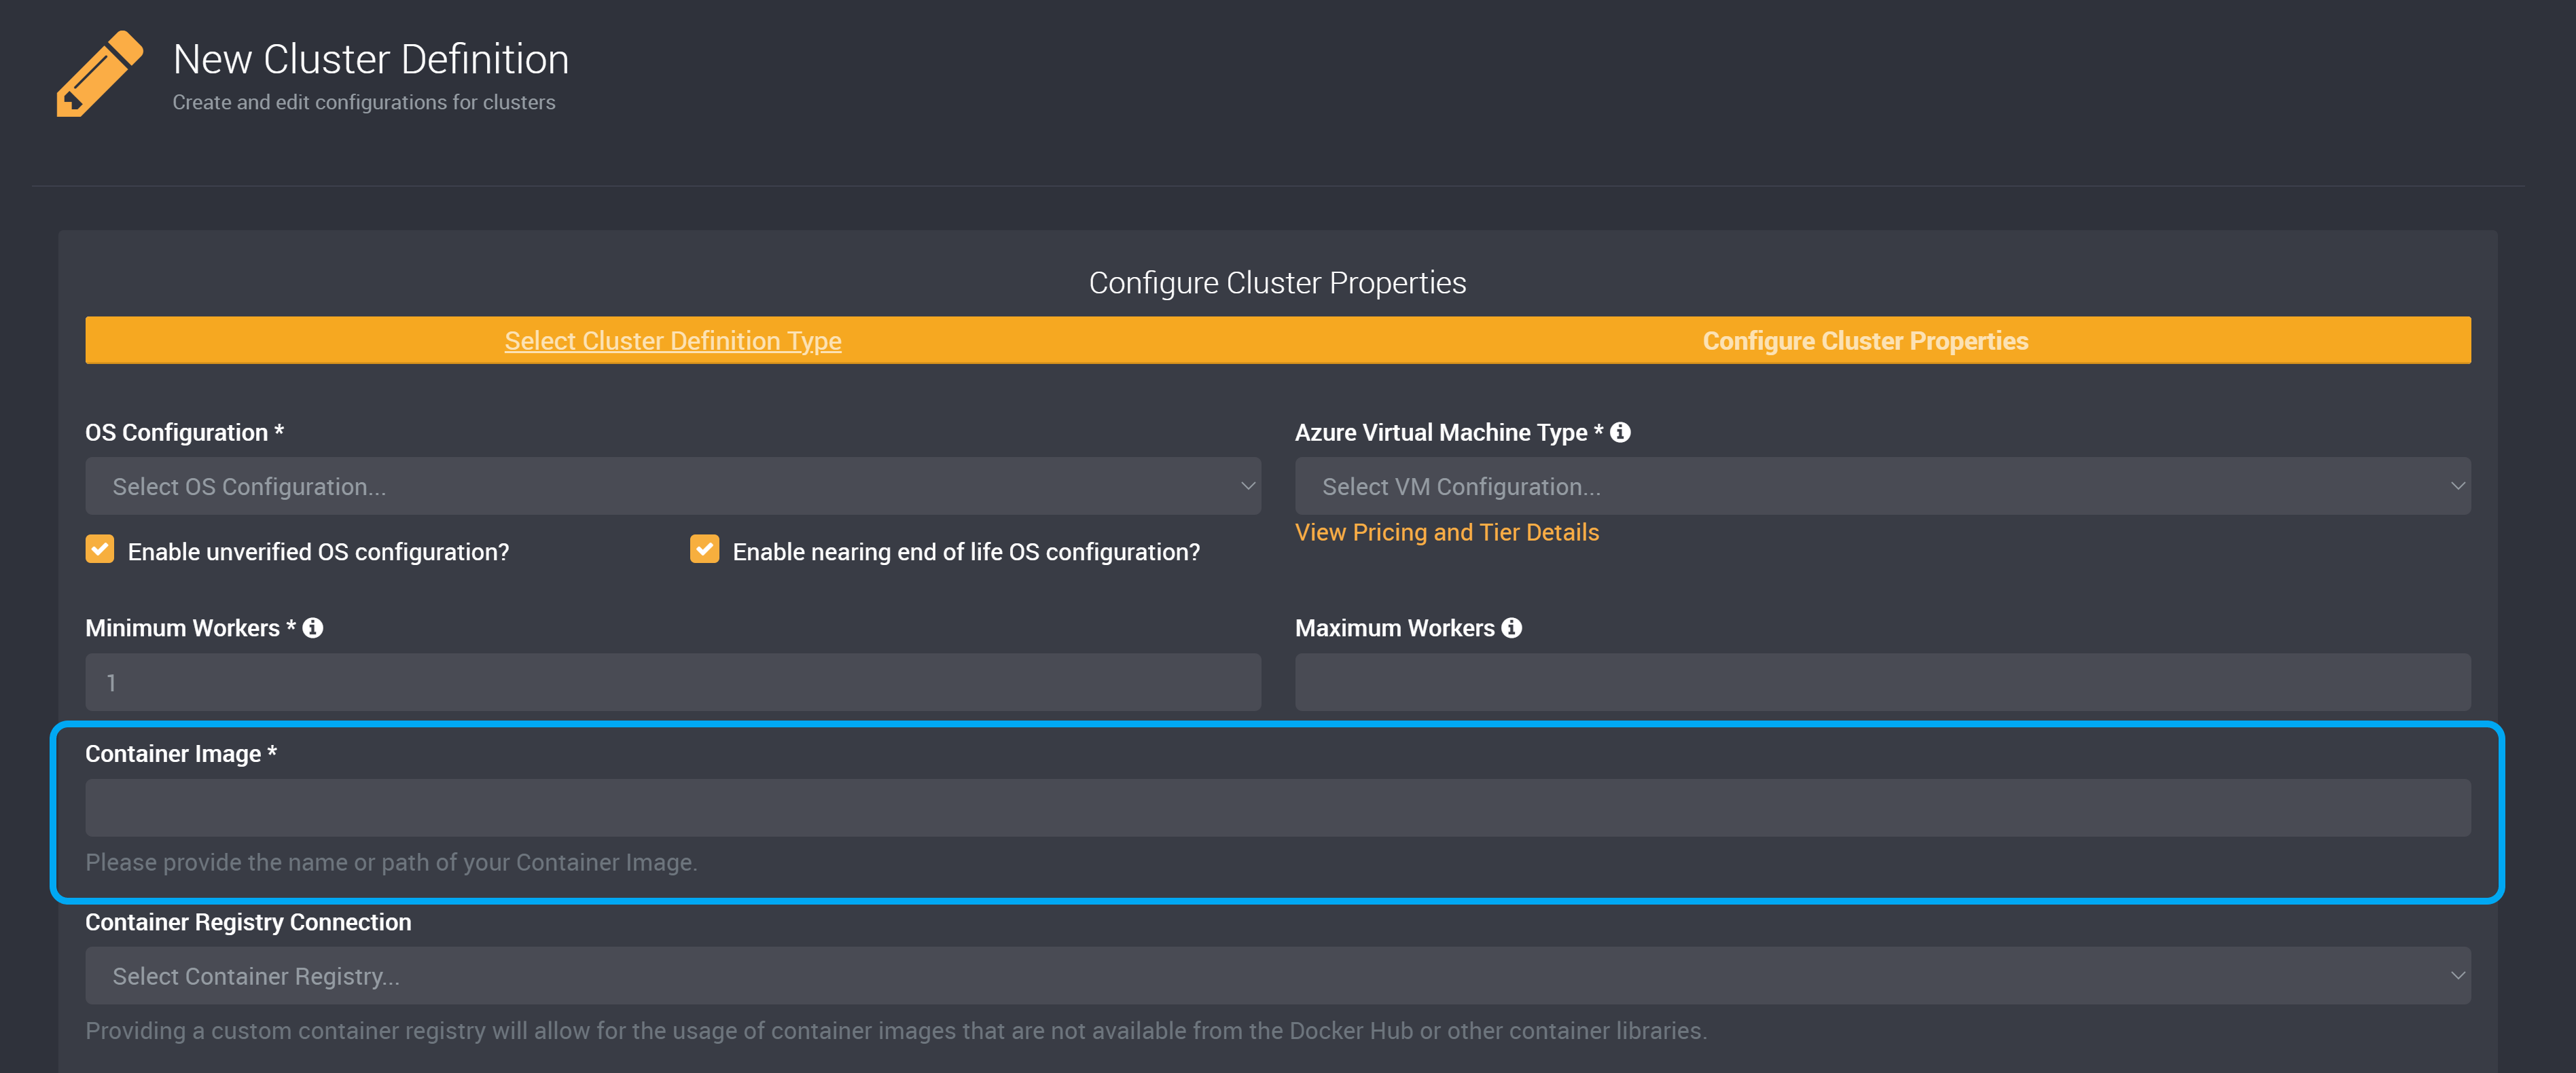This screenshot has height=1073, width=2576.
Task: Click the New Cluster Definition heading
Action: pyautogui.click(x=371, y=60)
